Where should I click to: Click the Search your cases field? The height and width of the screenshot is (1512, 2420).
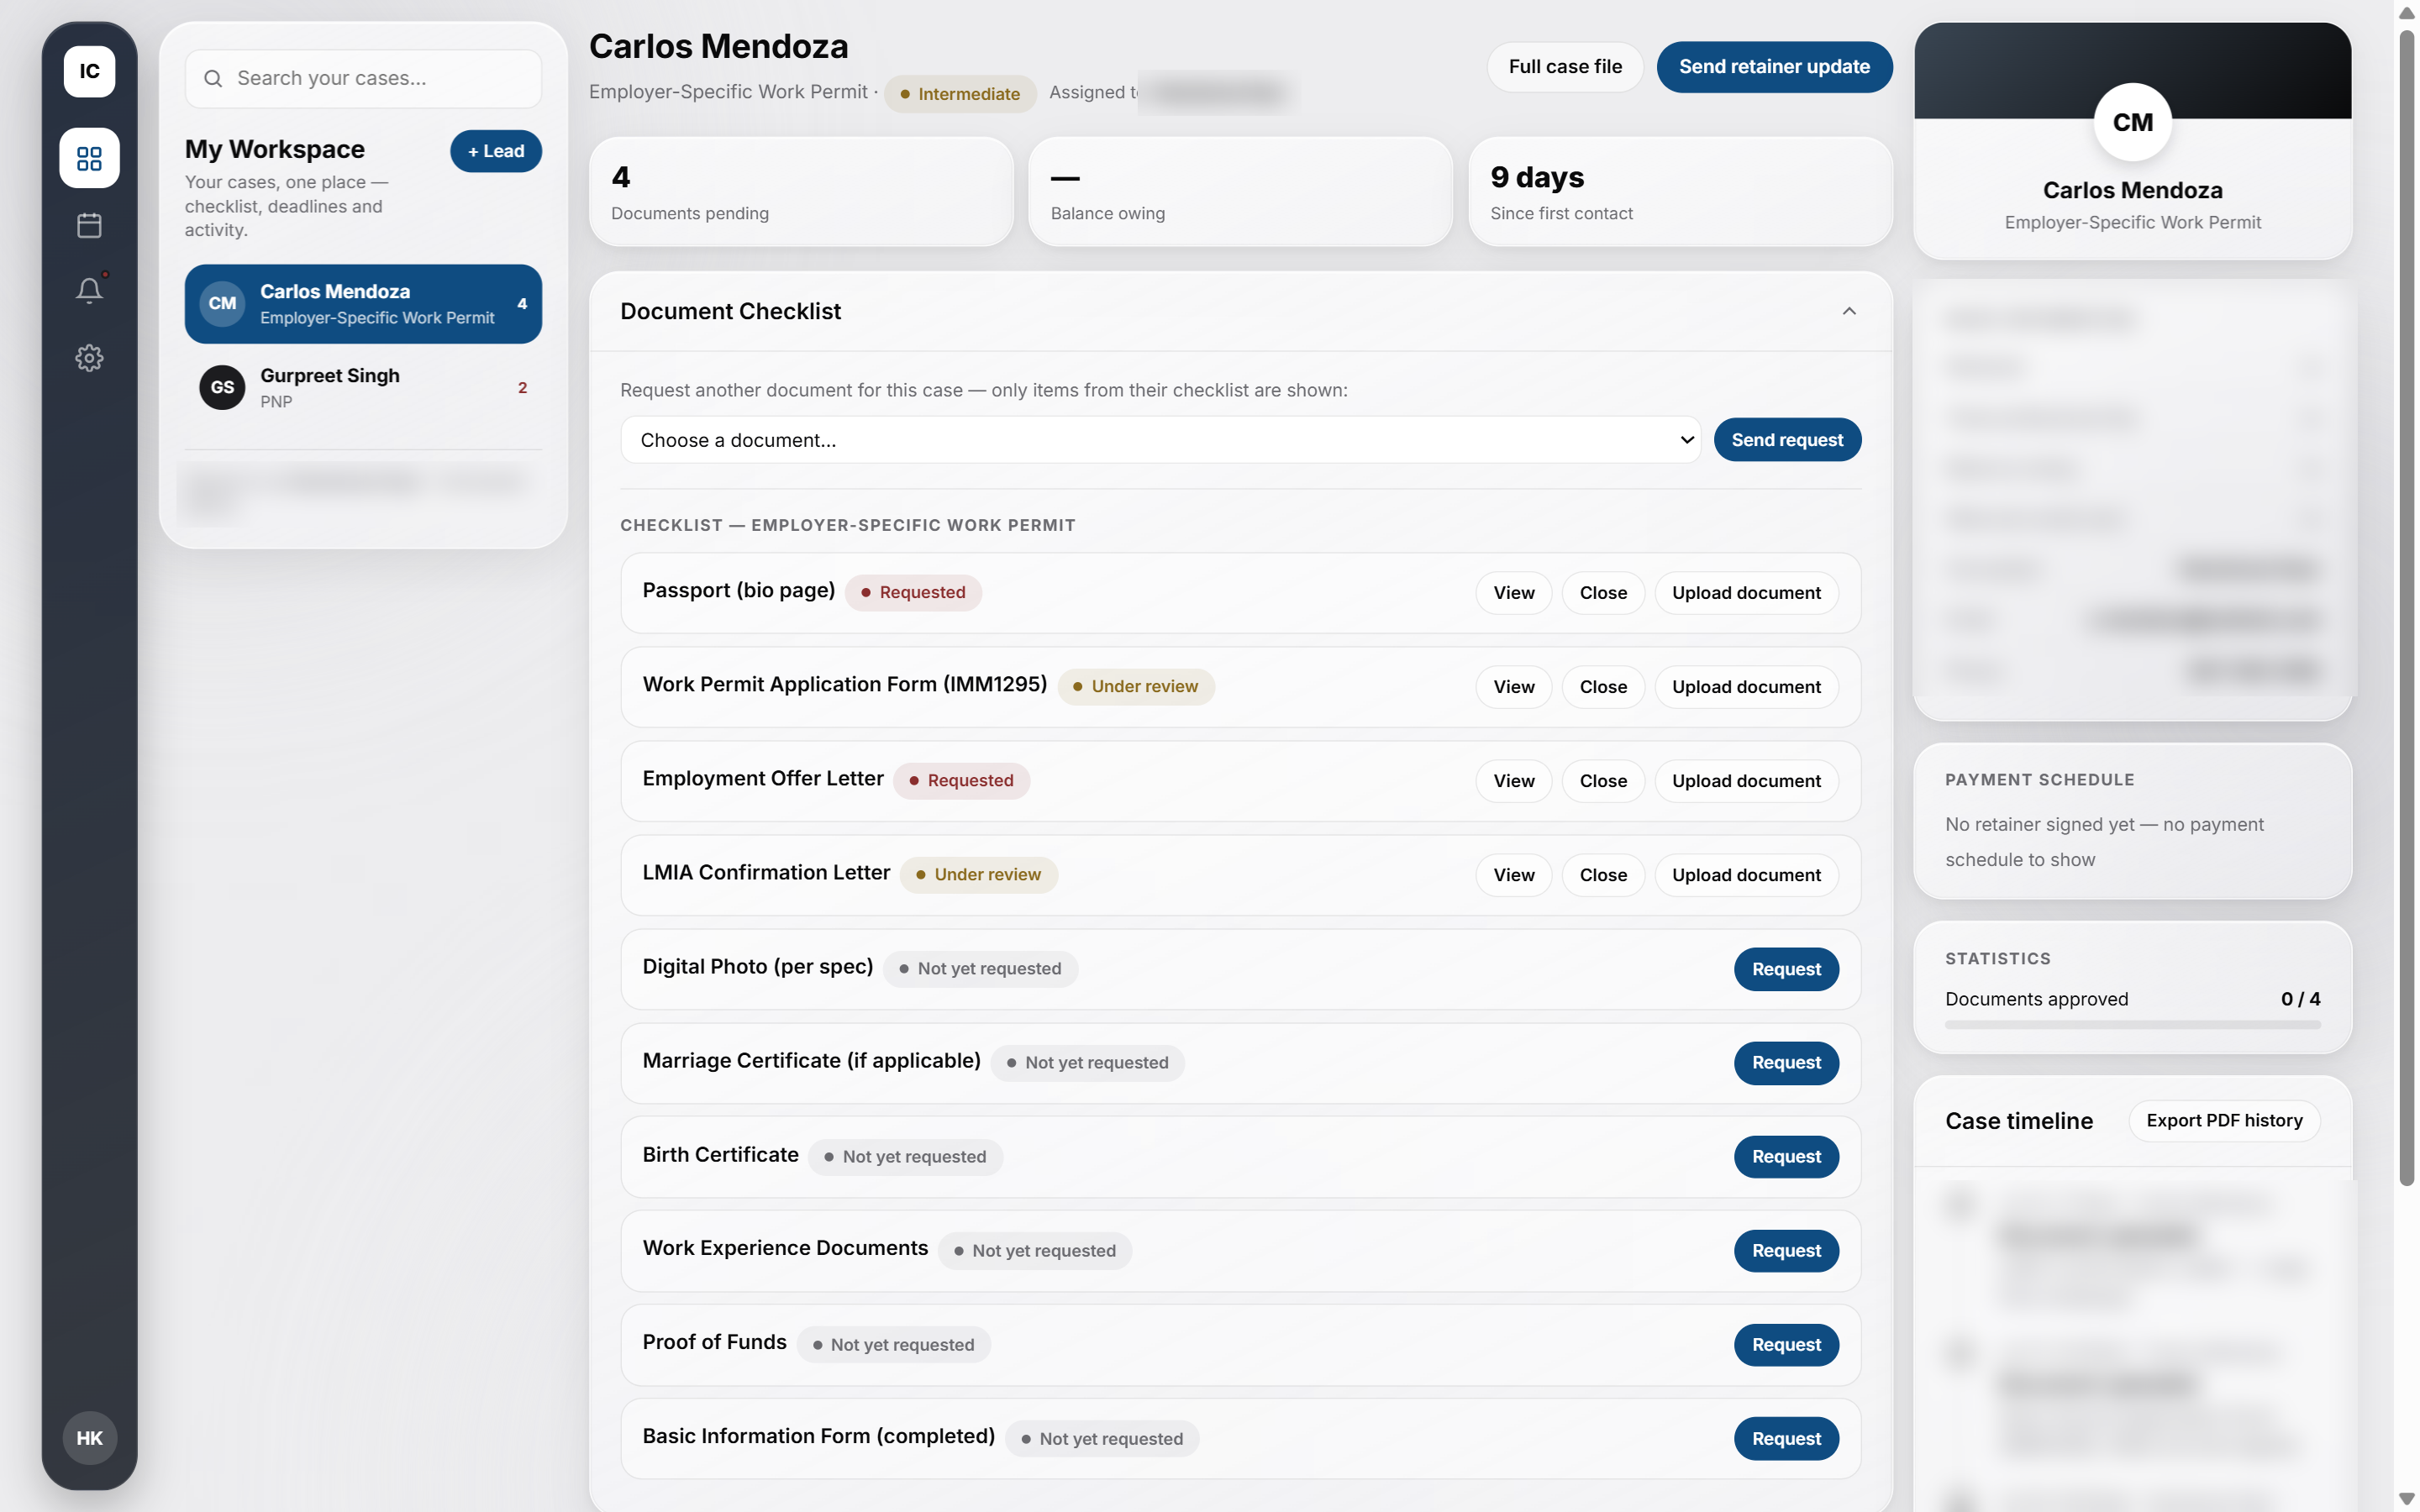coord(363,78)
